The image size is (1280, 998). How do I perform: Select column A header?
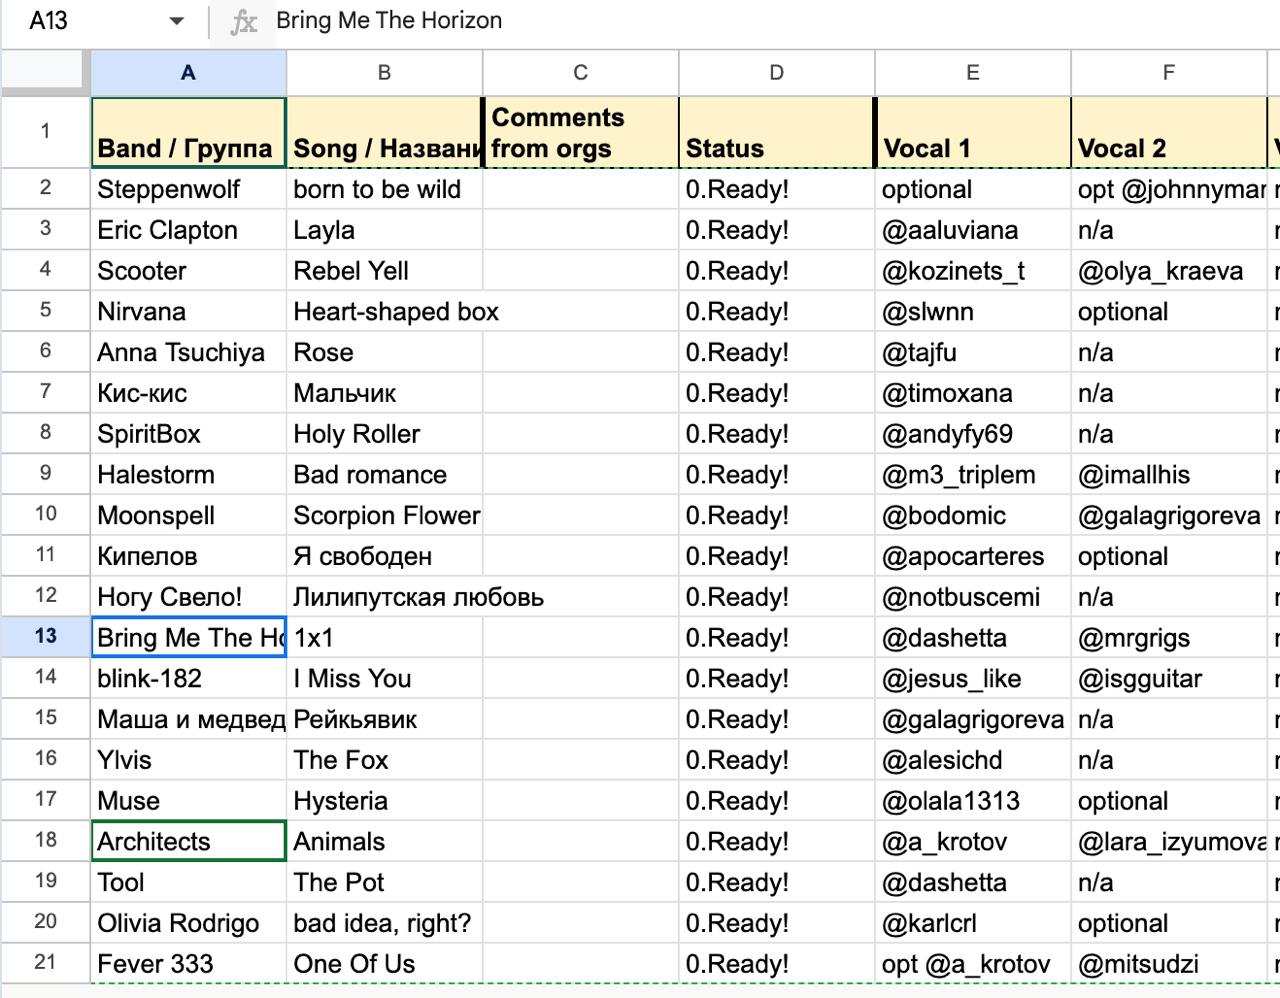point(188,72)
